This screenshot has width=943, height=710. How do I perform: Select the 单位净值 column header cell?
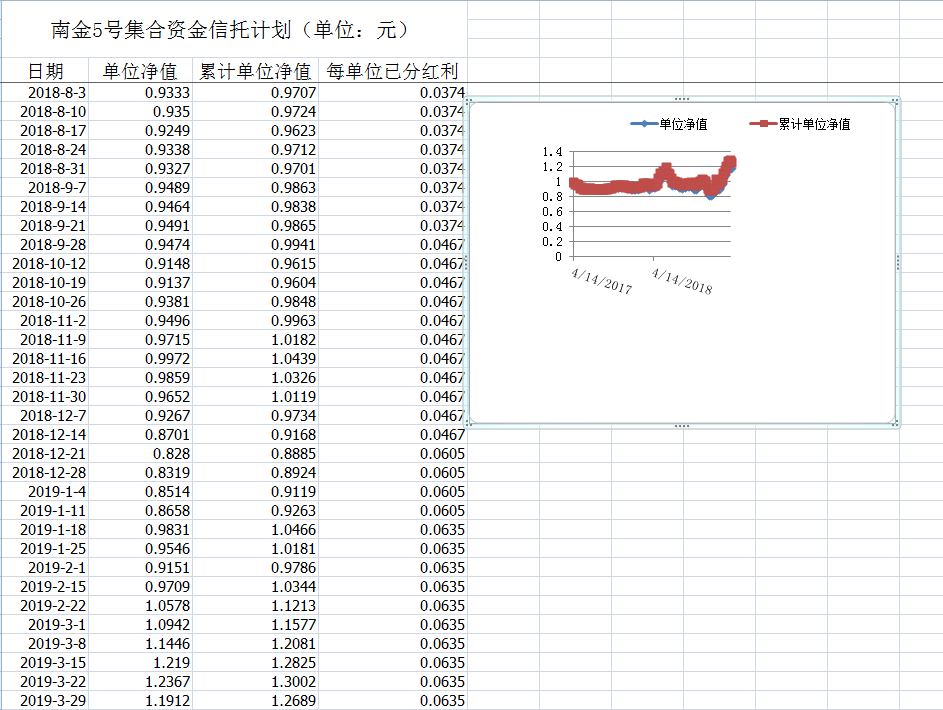[x=140, y=71]
